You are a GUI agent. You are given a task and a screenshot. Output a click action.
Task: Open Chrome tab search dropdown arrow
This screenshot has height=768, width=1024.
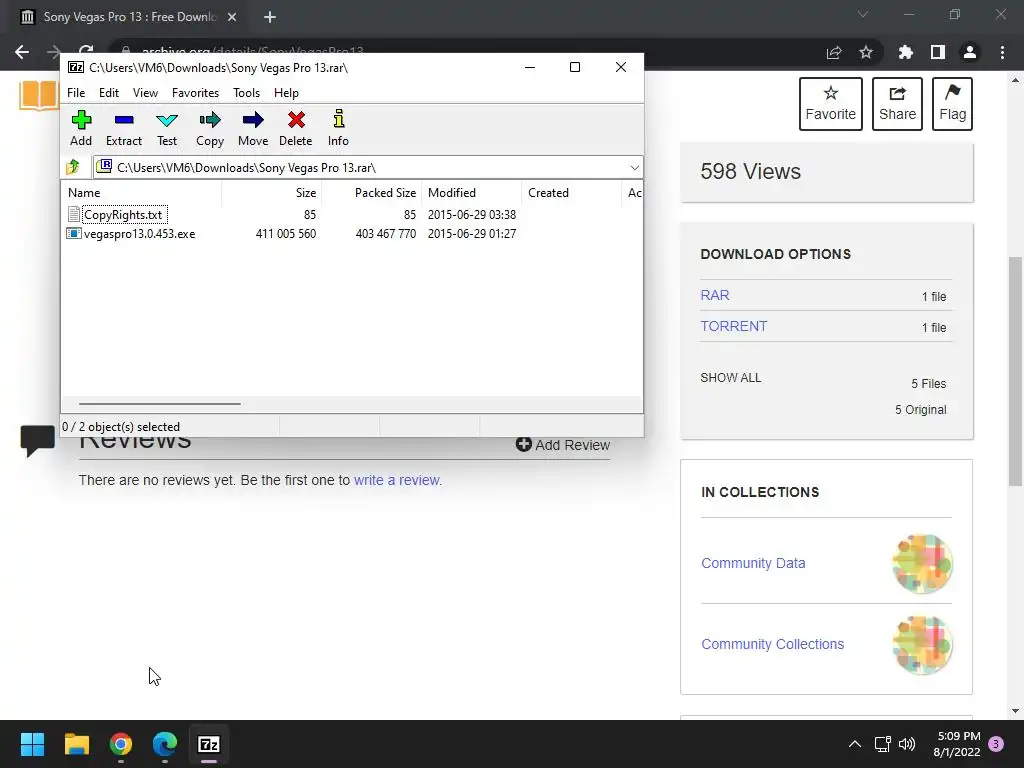[863, 14]
